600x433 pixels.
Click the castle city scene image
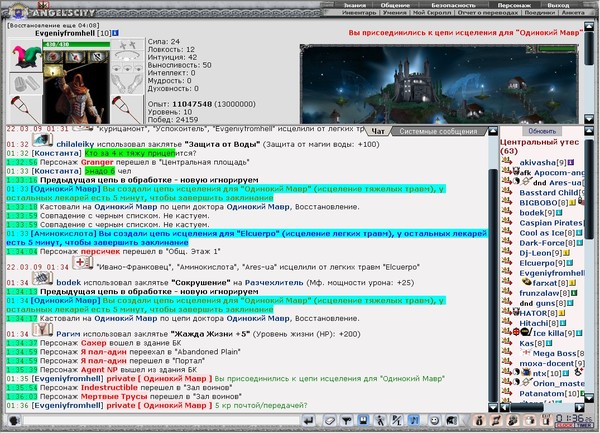(439, 84)
